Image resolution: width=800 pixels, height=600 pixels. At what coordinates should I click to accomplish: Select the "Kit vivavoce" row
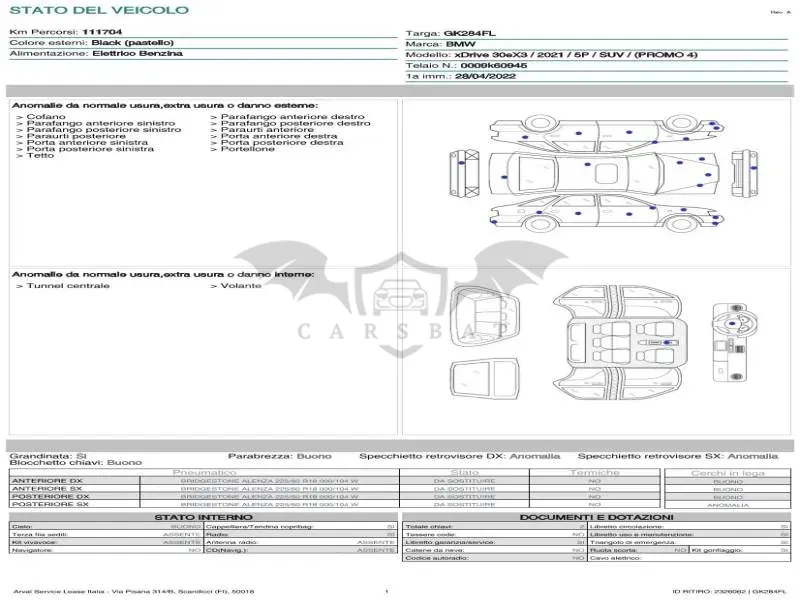pos(106,542)
